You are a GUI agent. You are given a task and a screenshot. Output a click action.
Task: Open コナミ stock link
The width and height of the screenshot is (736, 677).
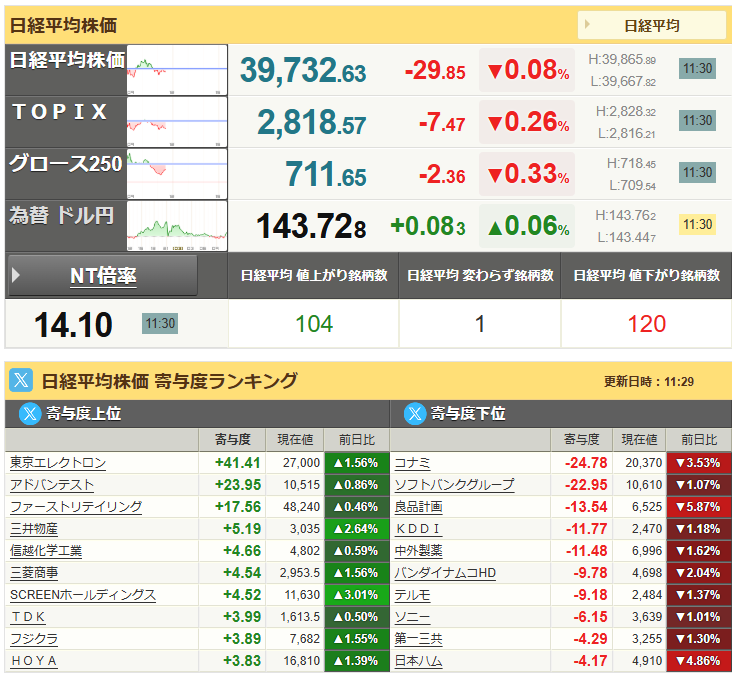click(x=412, y=463)
